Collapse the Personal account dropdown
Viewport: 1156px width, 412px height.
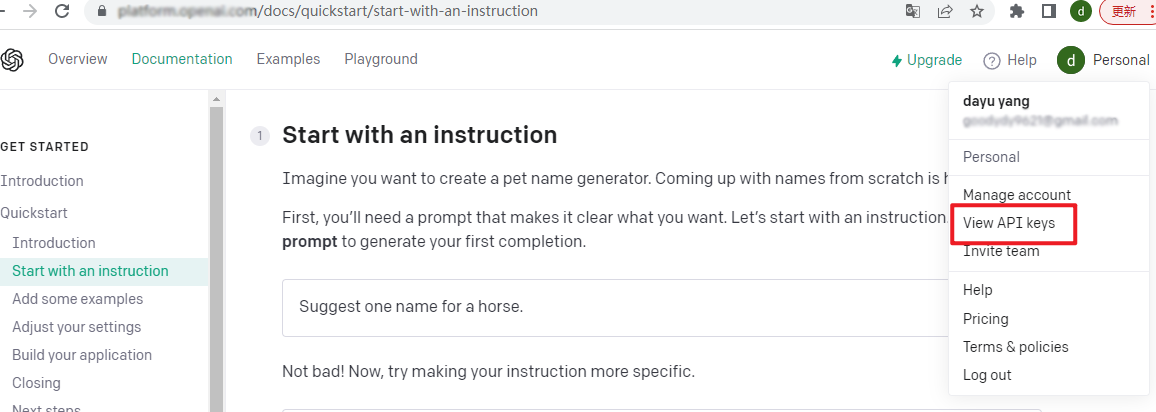(x=1103, y=60)
